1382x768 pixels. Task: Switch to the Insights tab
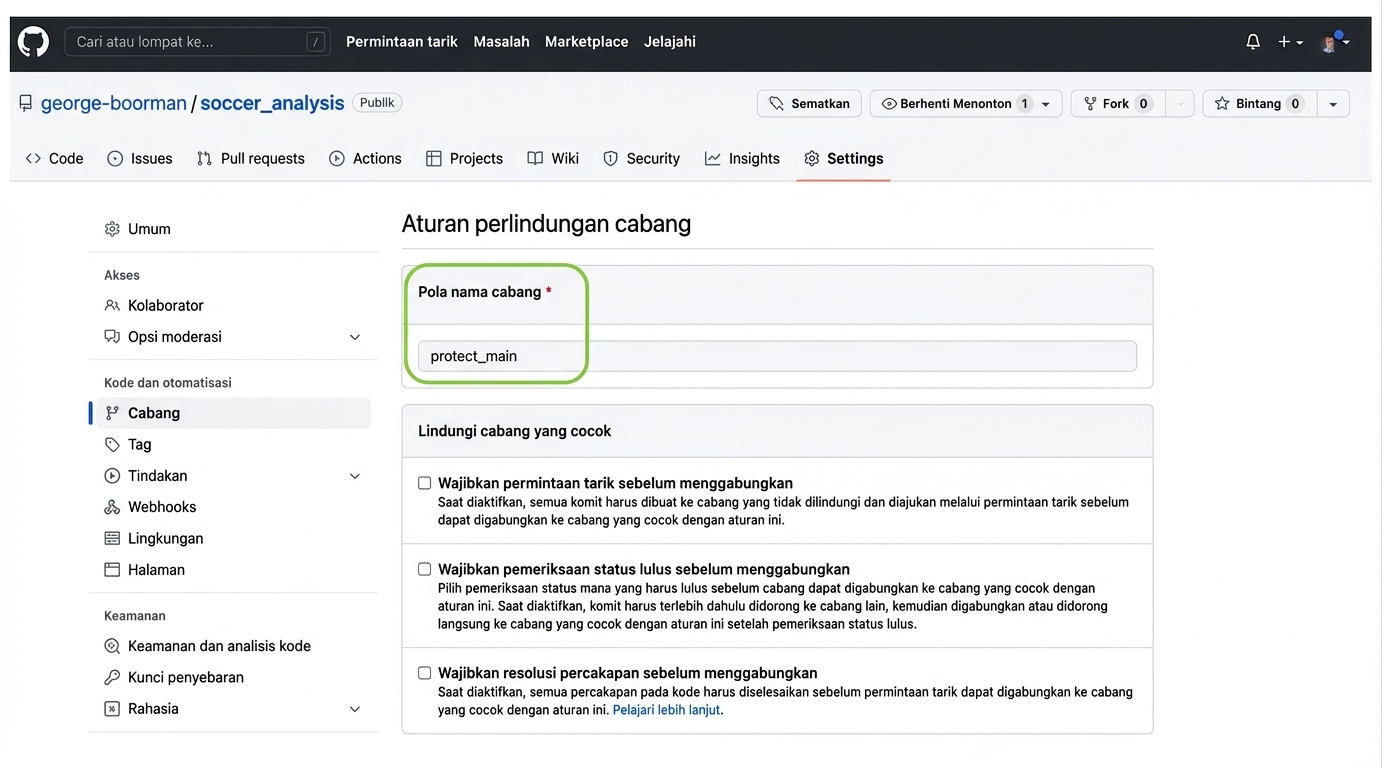(742, 159)
